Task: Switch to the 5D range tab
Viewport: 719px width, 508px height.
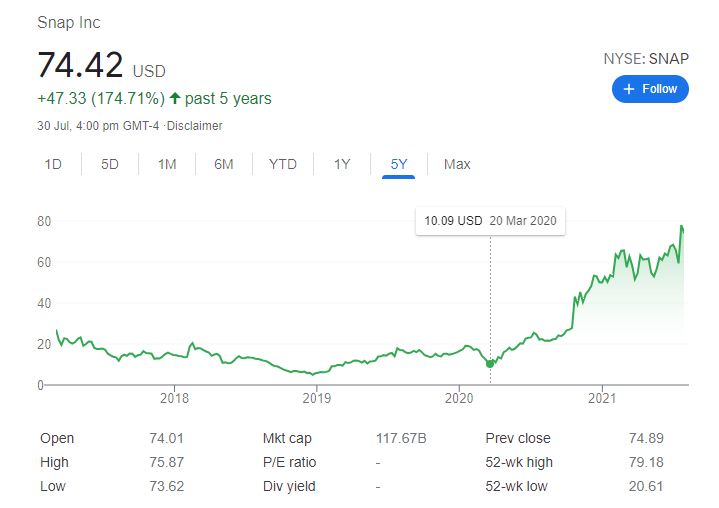Action: (110, 164)
